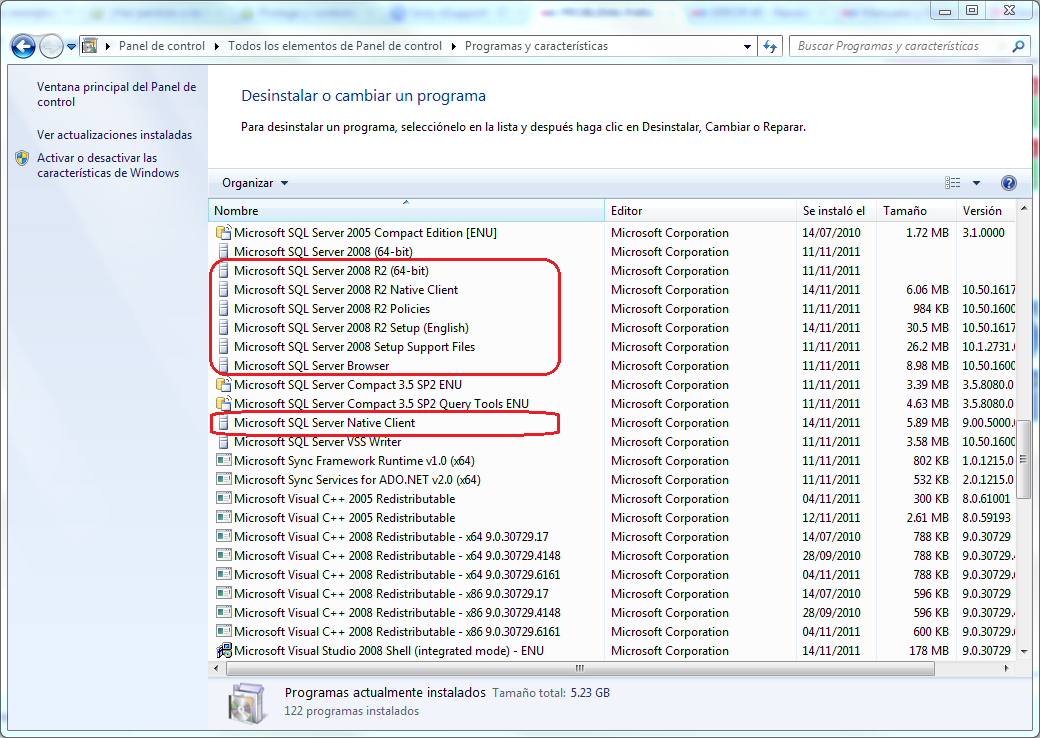1040x738 pixels.
Task: Open help with the question mark icon
Action: [x=1008, y=183]
